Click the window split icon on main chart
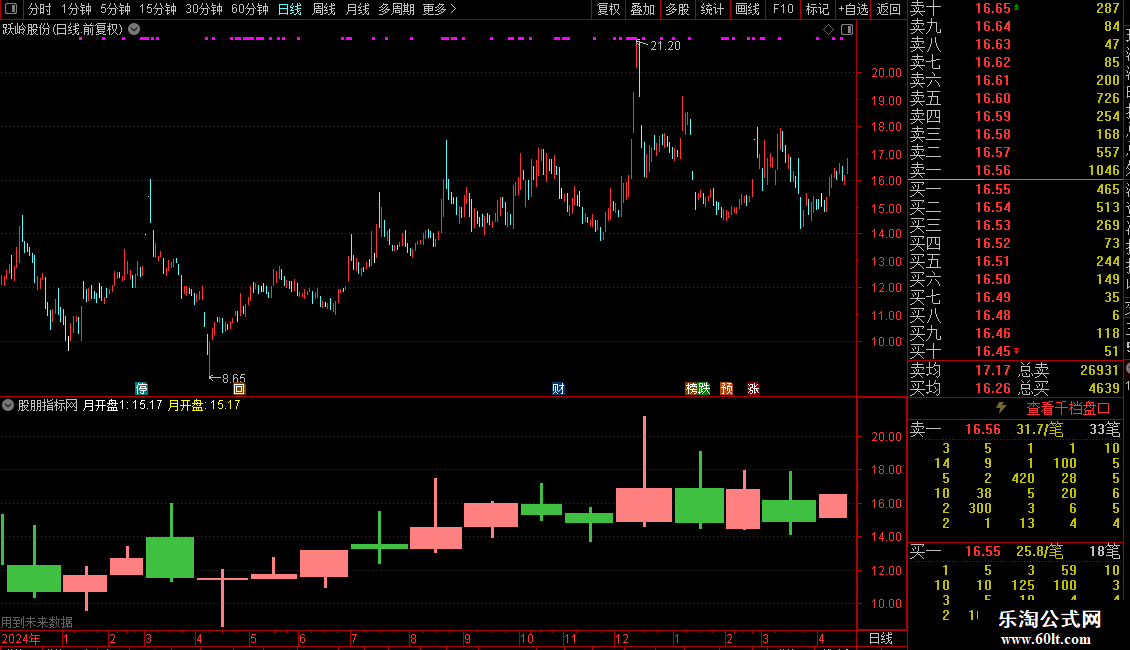1130x650 pixels. tap(847, 30)
